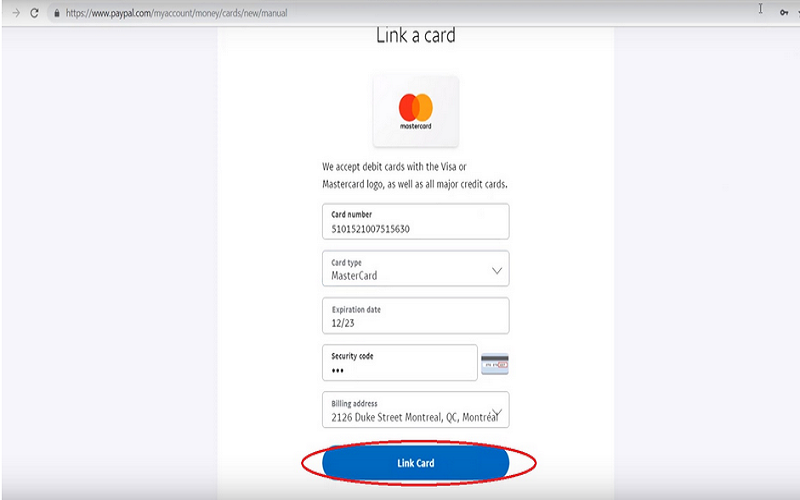Expand the Billing address chevron arrow
Screen dimensions: 800x500
(x=497, y=412)
